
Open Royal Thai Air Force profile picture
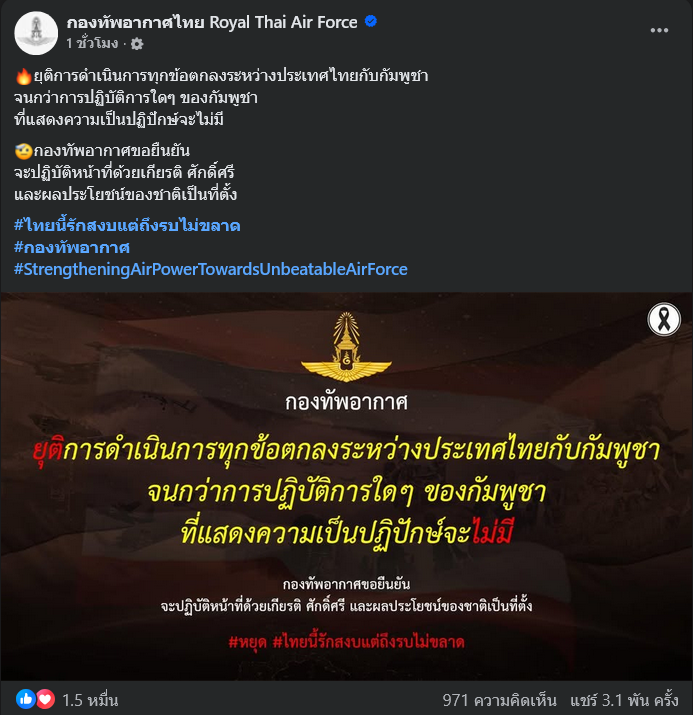[x=36, y=33]
